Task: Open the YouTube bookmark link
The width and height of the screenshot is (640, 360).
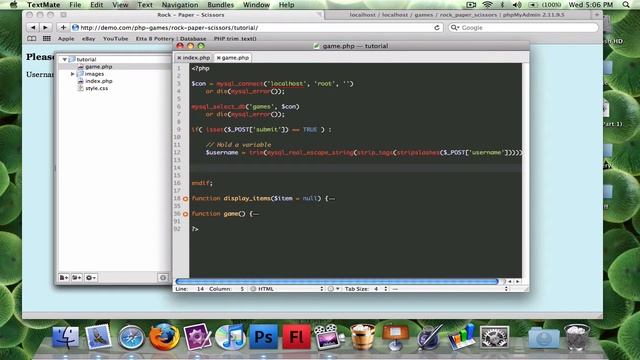Action: click(x=116, y=38)
